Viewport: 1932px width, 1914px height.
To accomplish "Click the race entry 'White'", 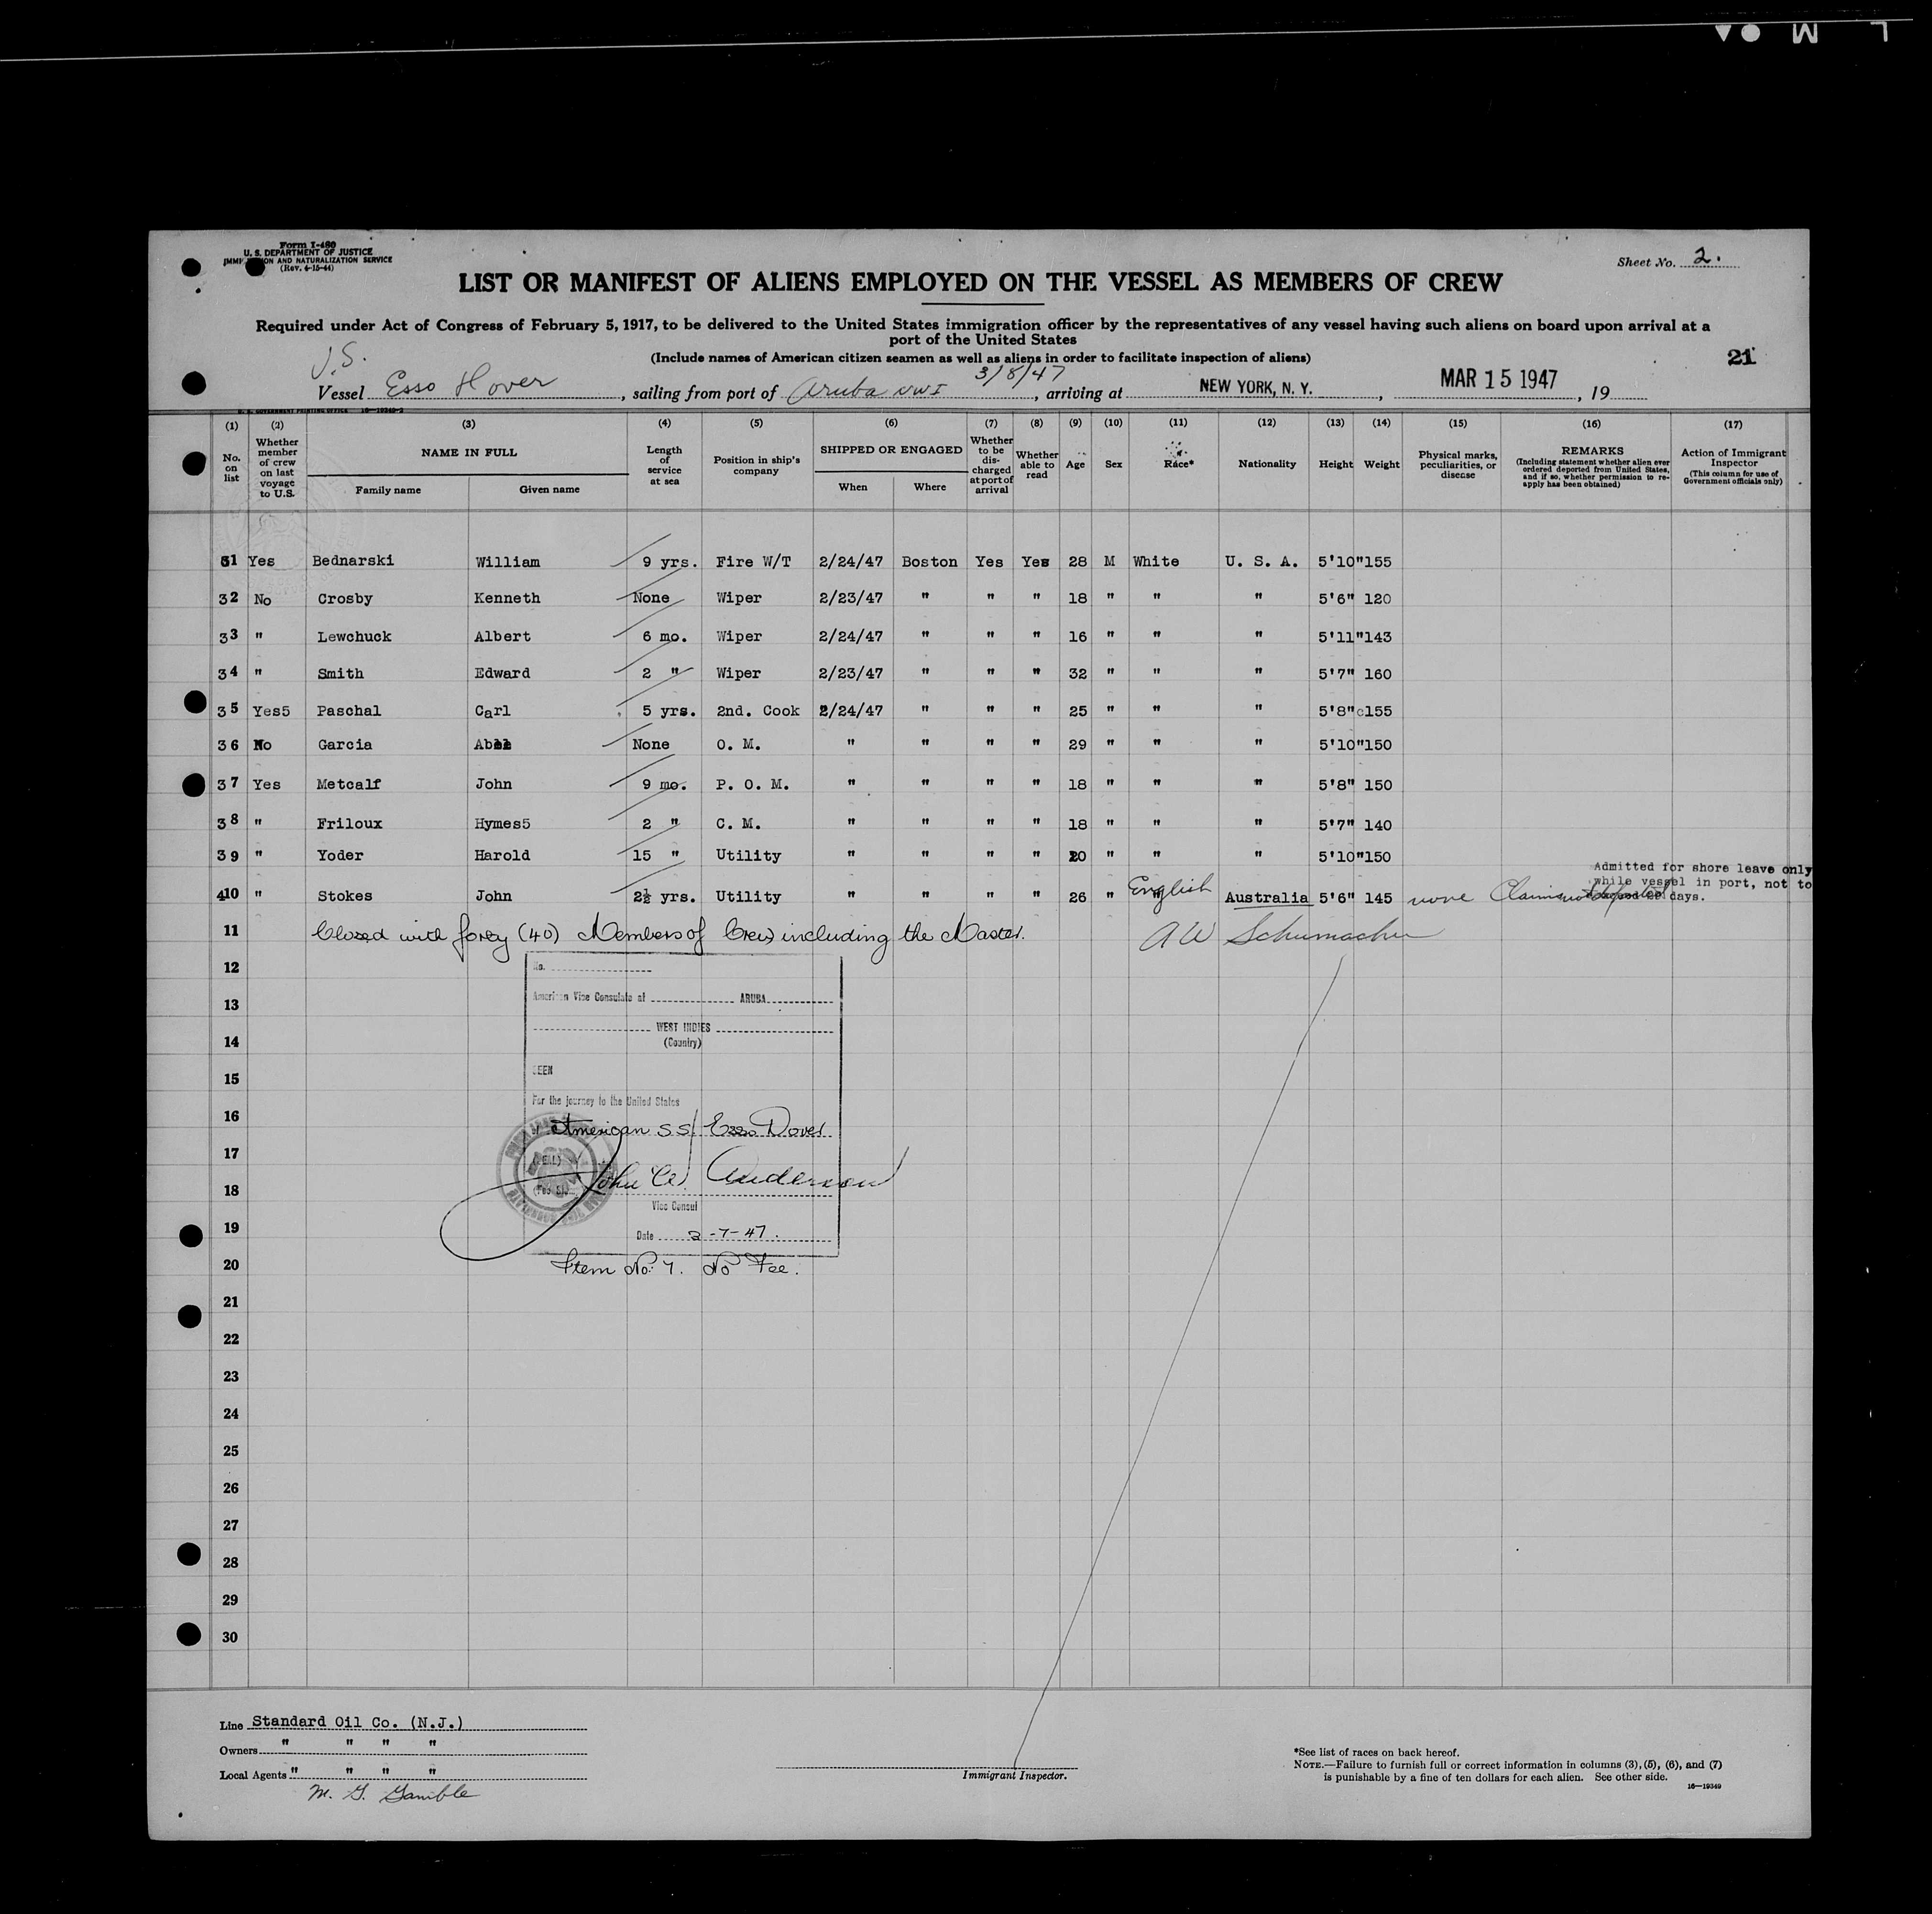I will point(1156,562).
